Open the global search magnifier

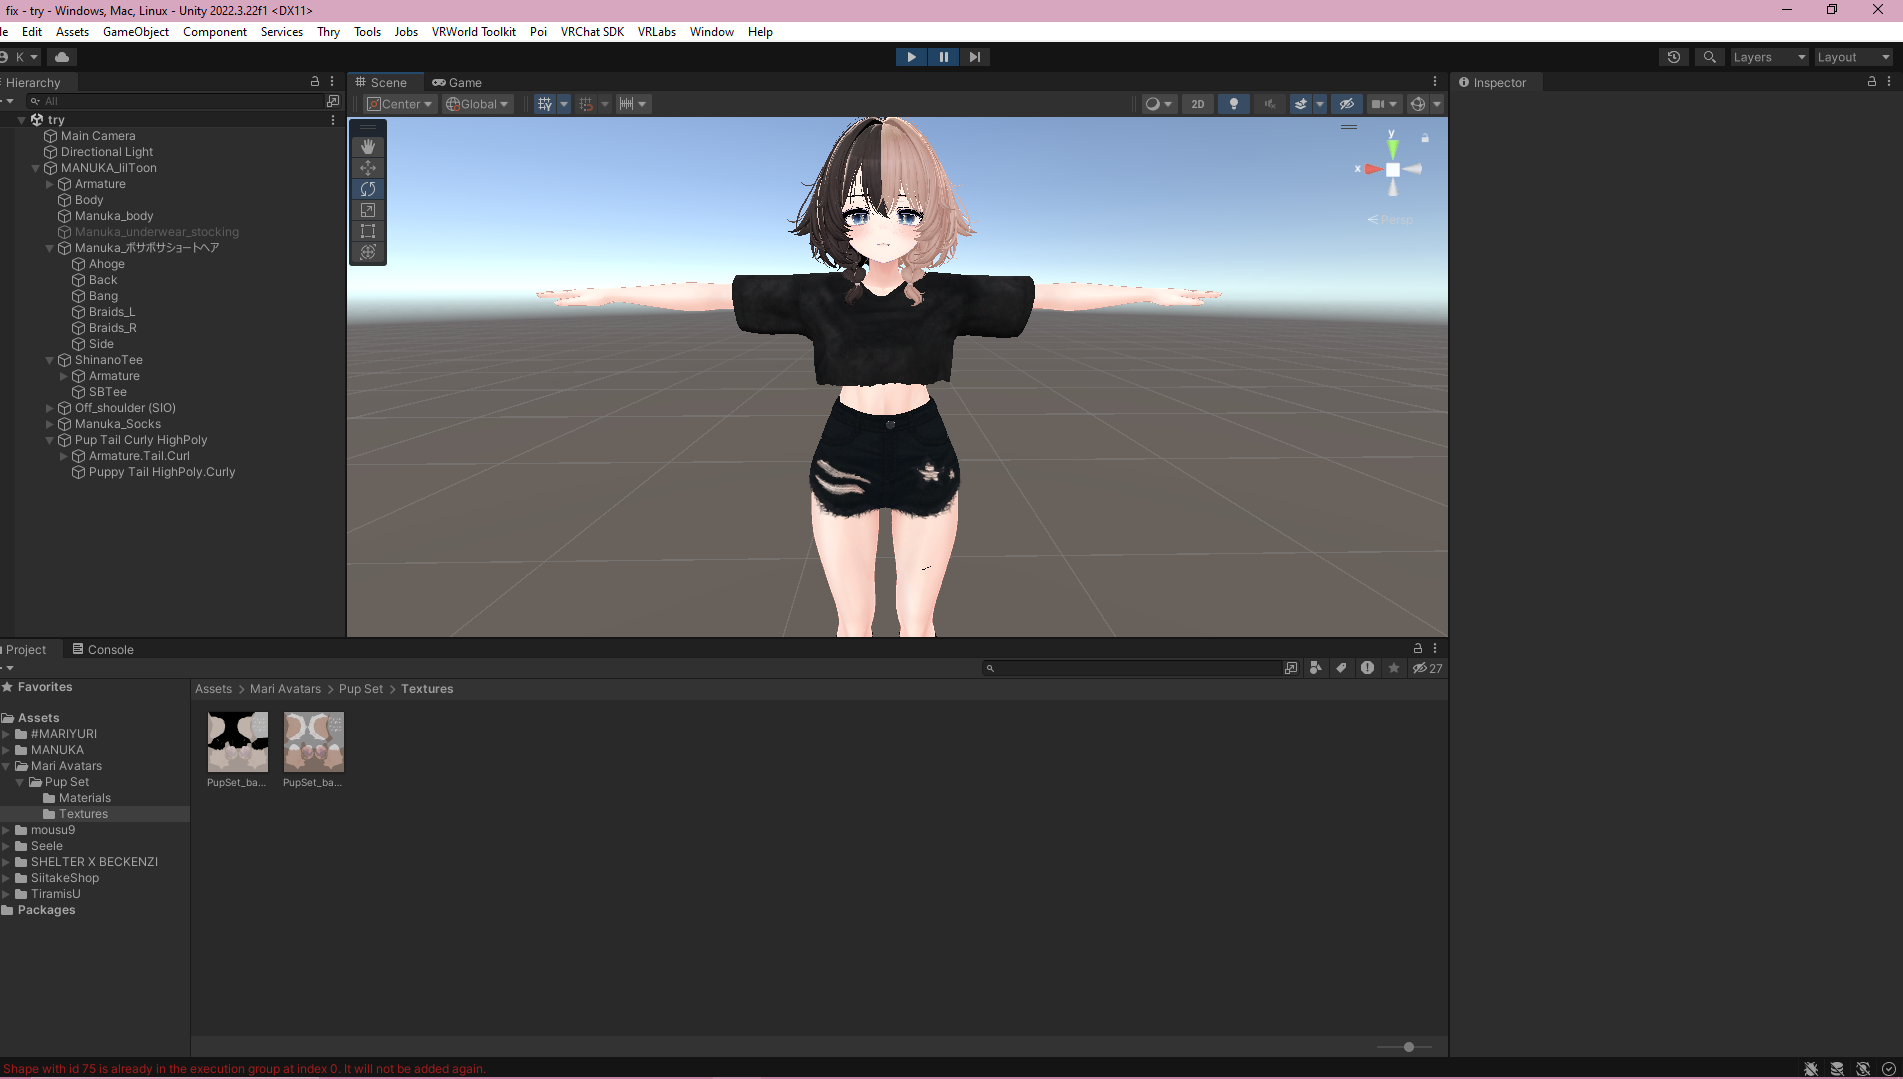click(1710, 57)
